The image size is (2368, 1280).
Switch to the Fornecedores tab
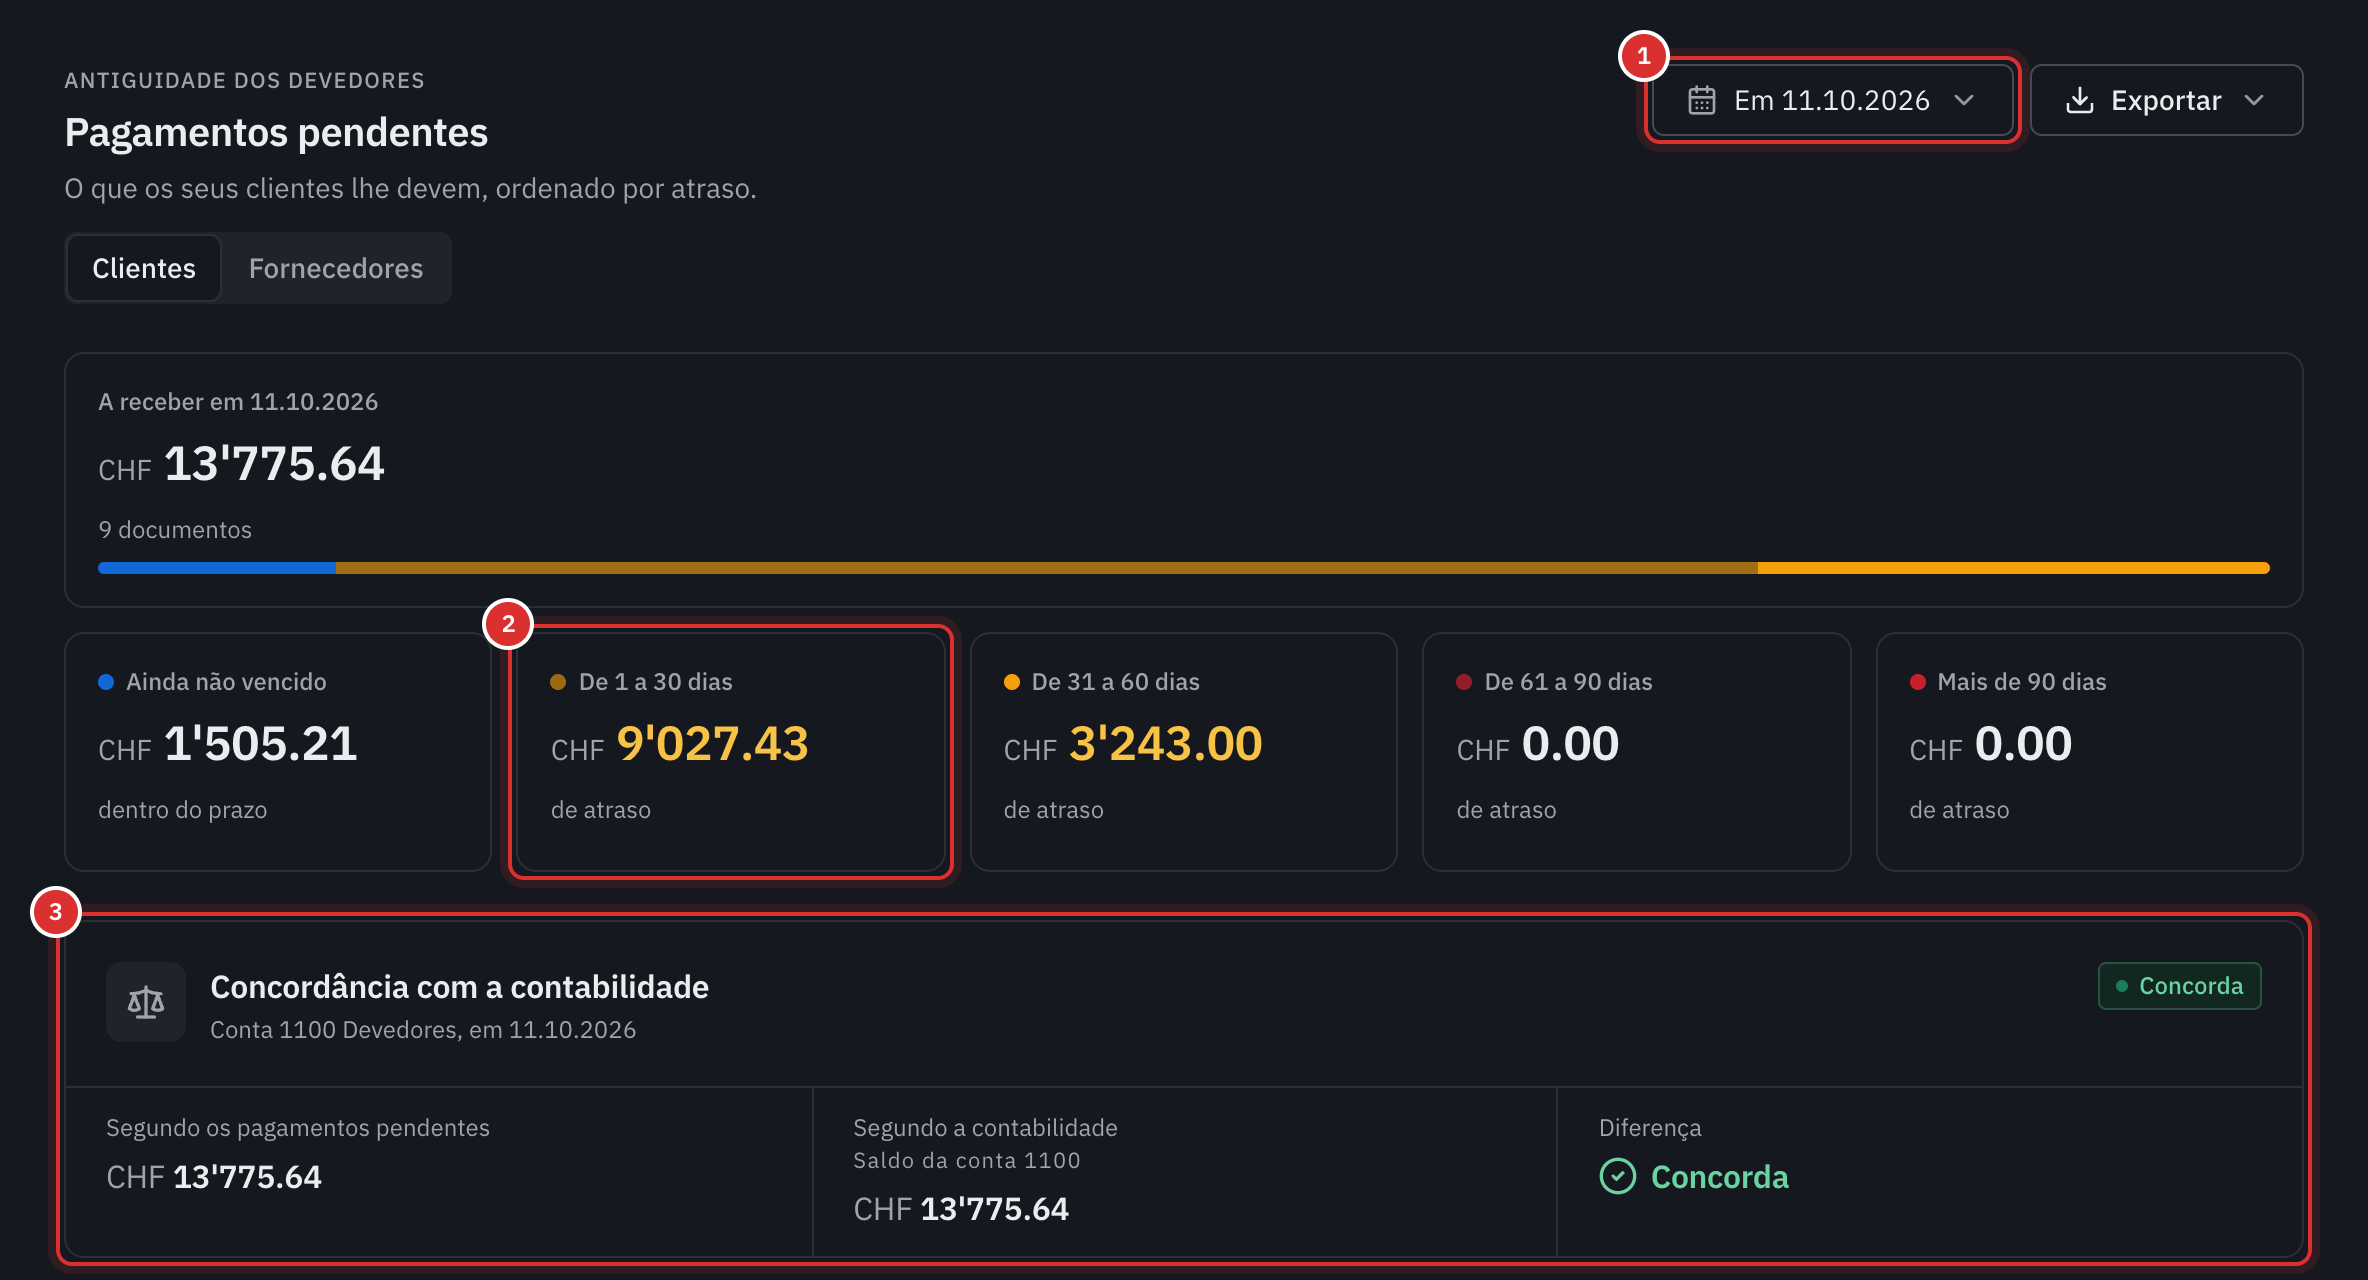(x=336, y=268)
